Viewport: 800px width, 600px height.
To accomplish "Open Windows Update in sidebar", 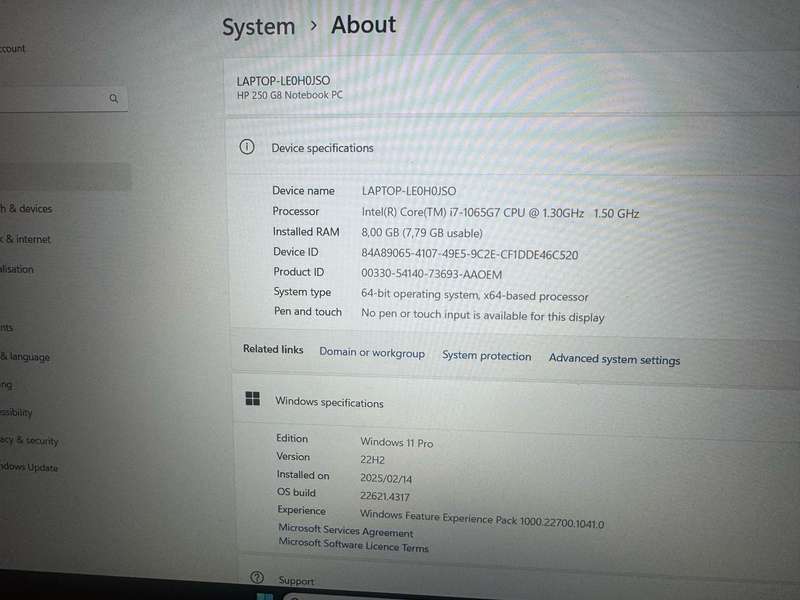I will point(29,467).
